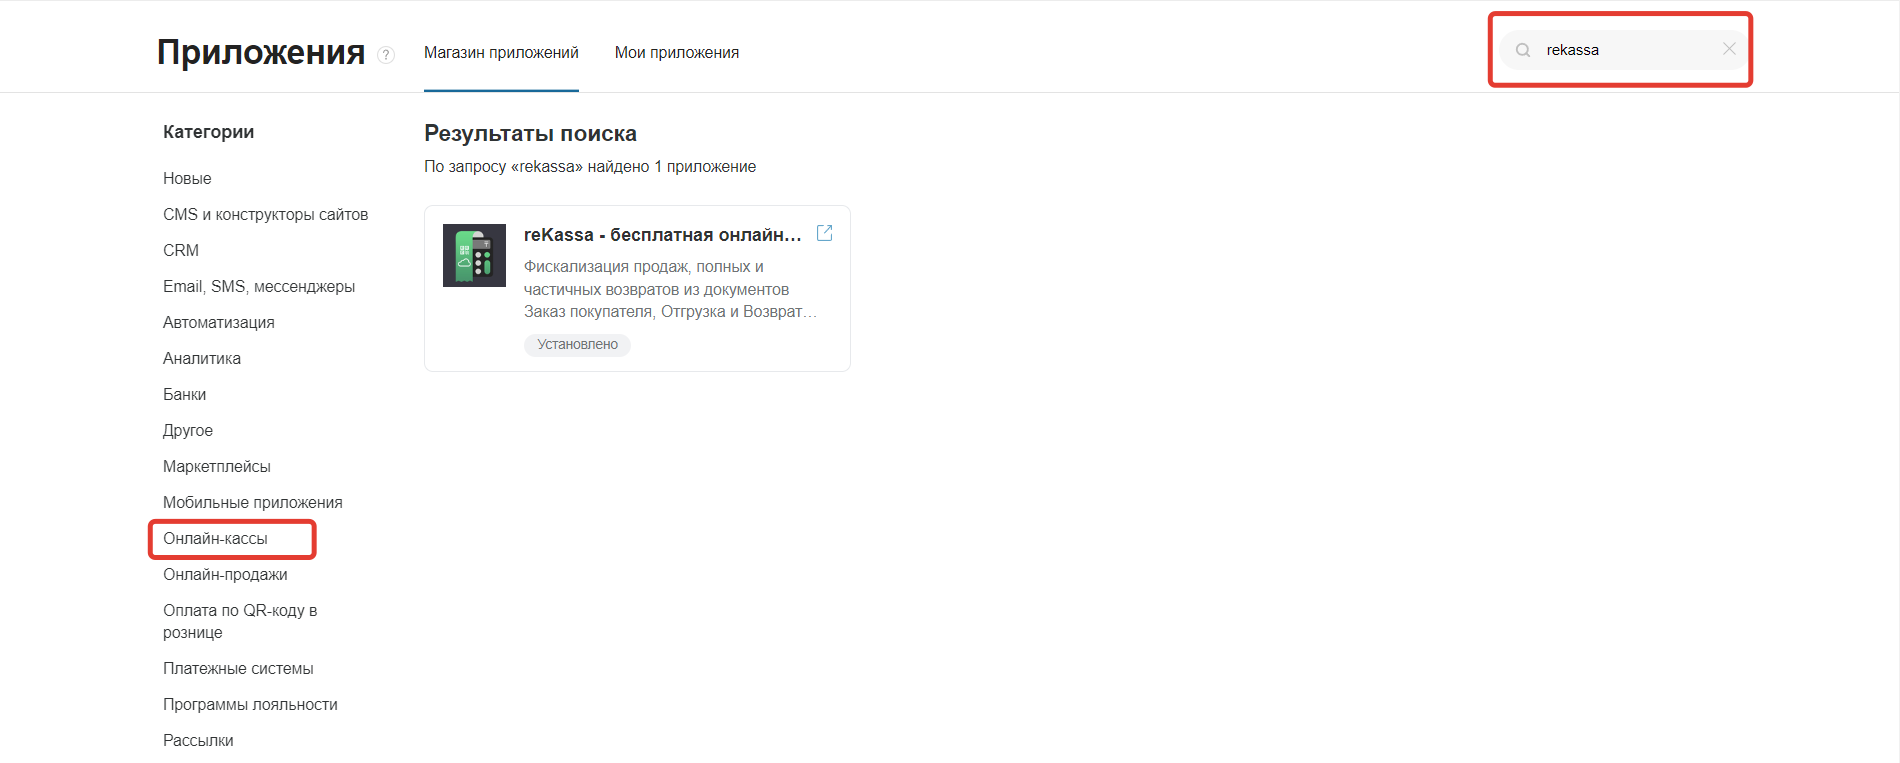Screen dimensions: 1900x763
Task: Click the Категории heading
Action: pyautogui.click(x=208, y=132)
